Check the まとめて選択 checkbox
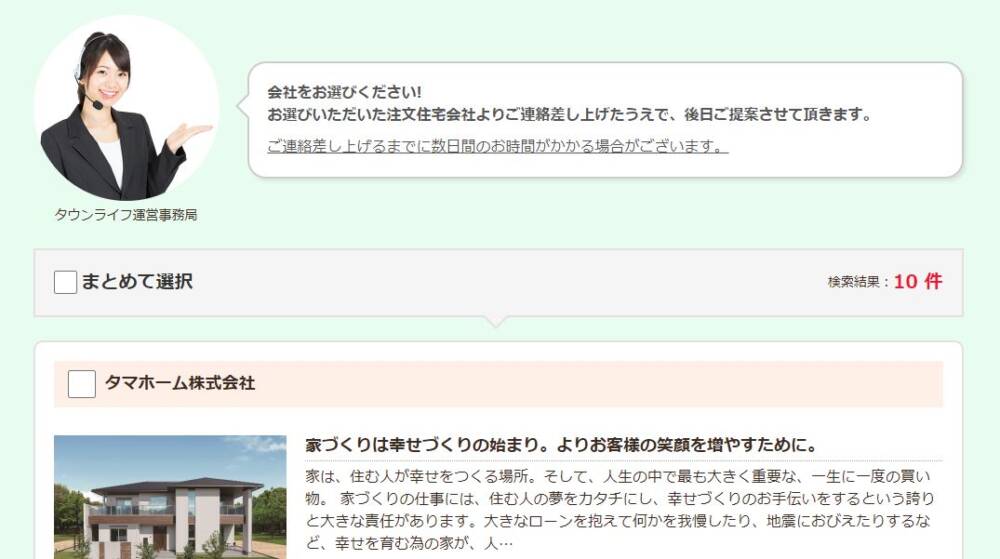This screenshot has width=1000, height=559. pos(66,282)
